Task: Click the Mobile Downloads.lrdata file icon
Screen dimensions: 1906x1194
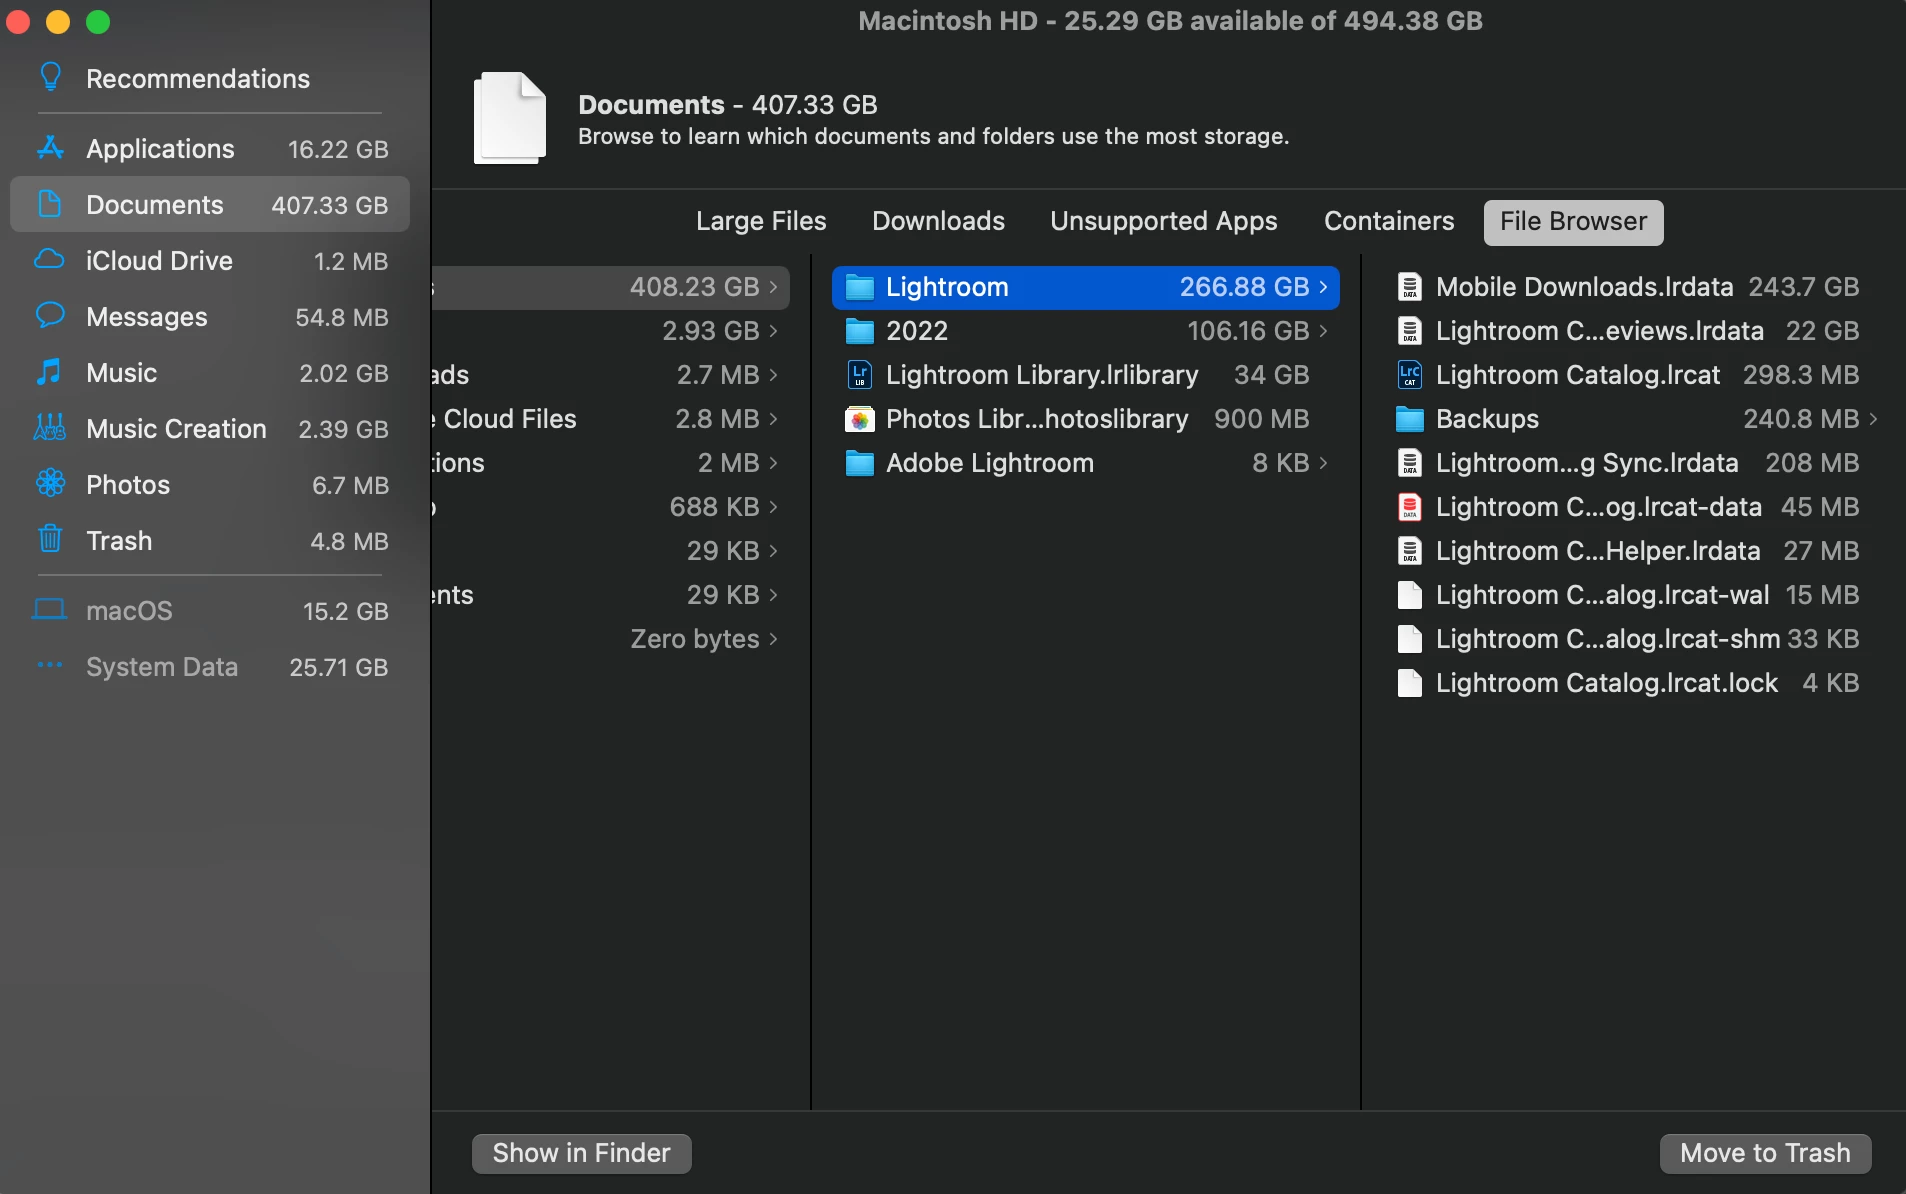Action: coord(1410,287)
